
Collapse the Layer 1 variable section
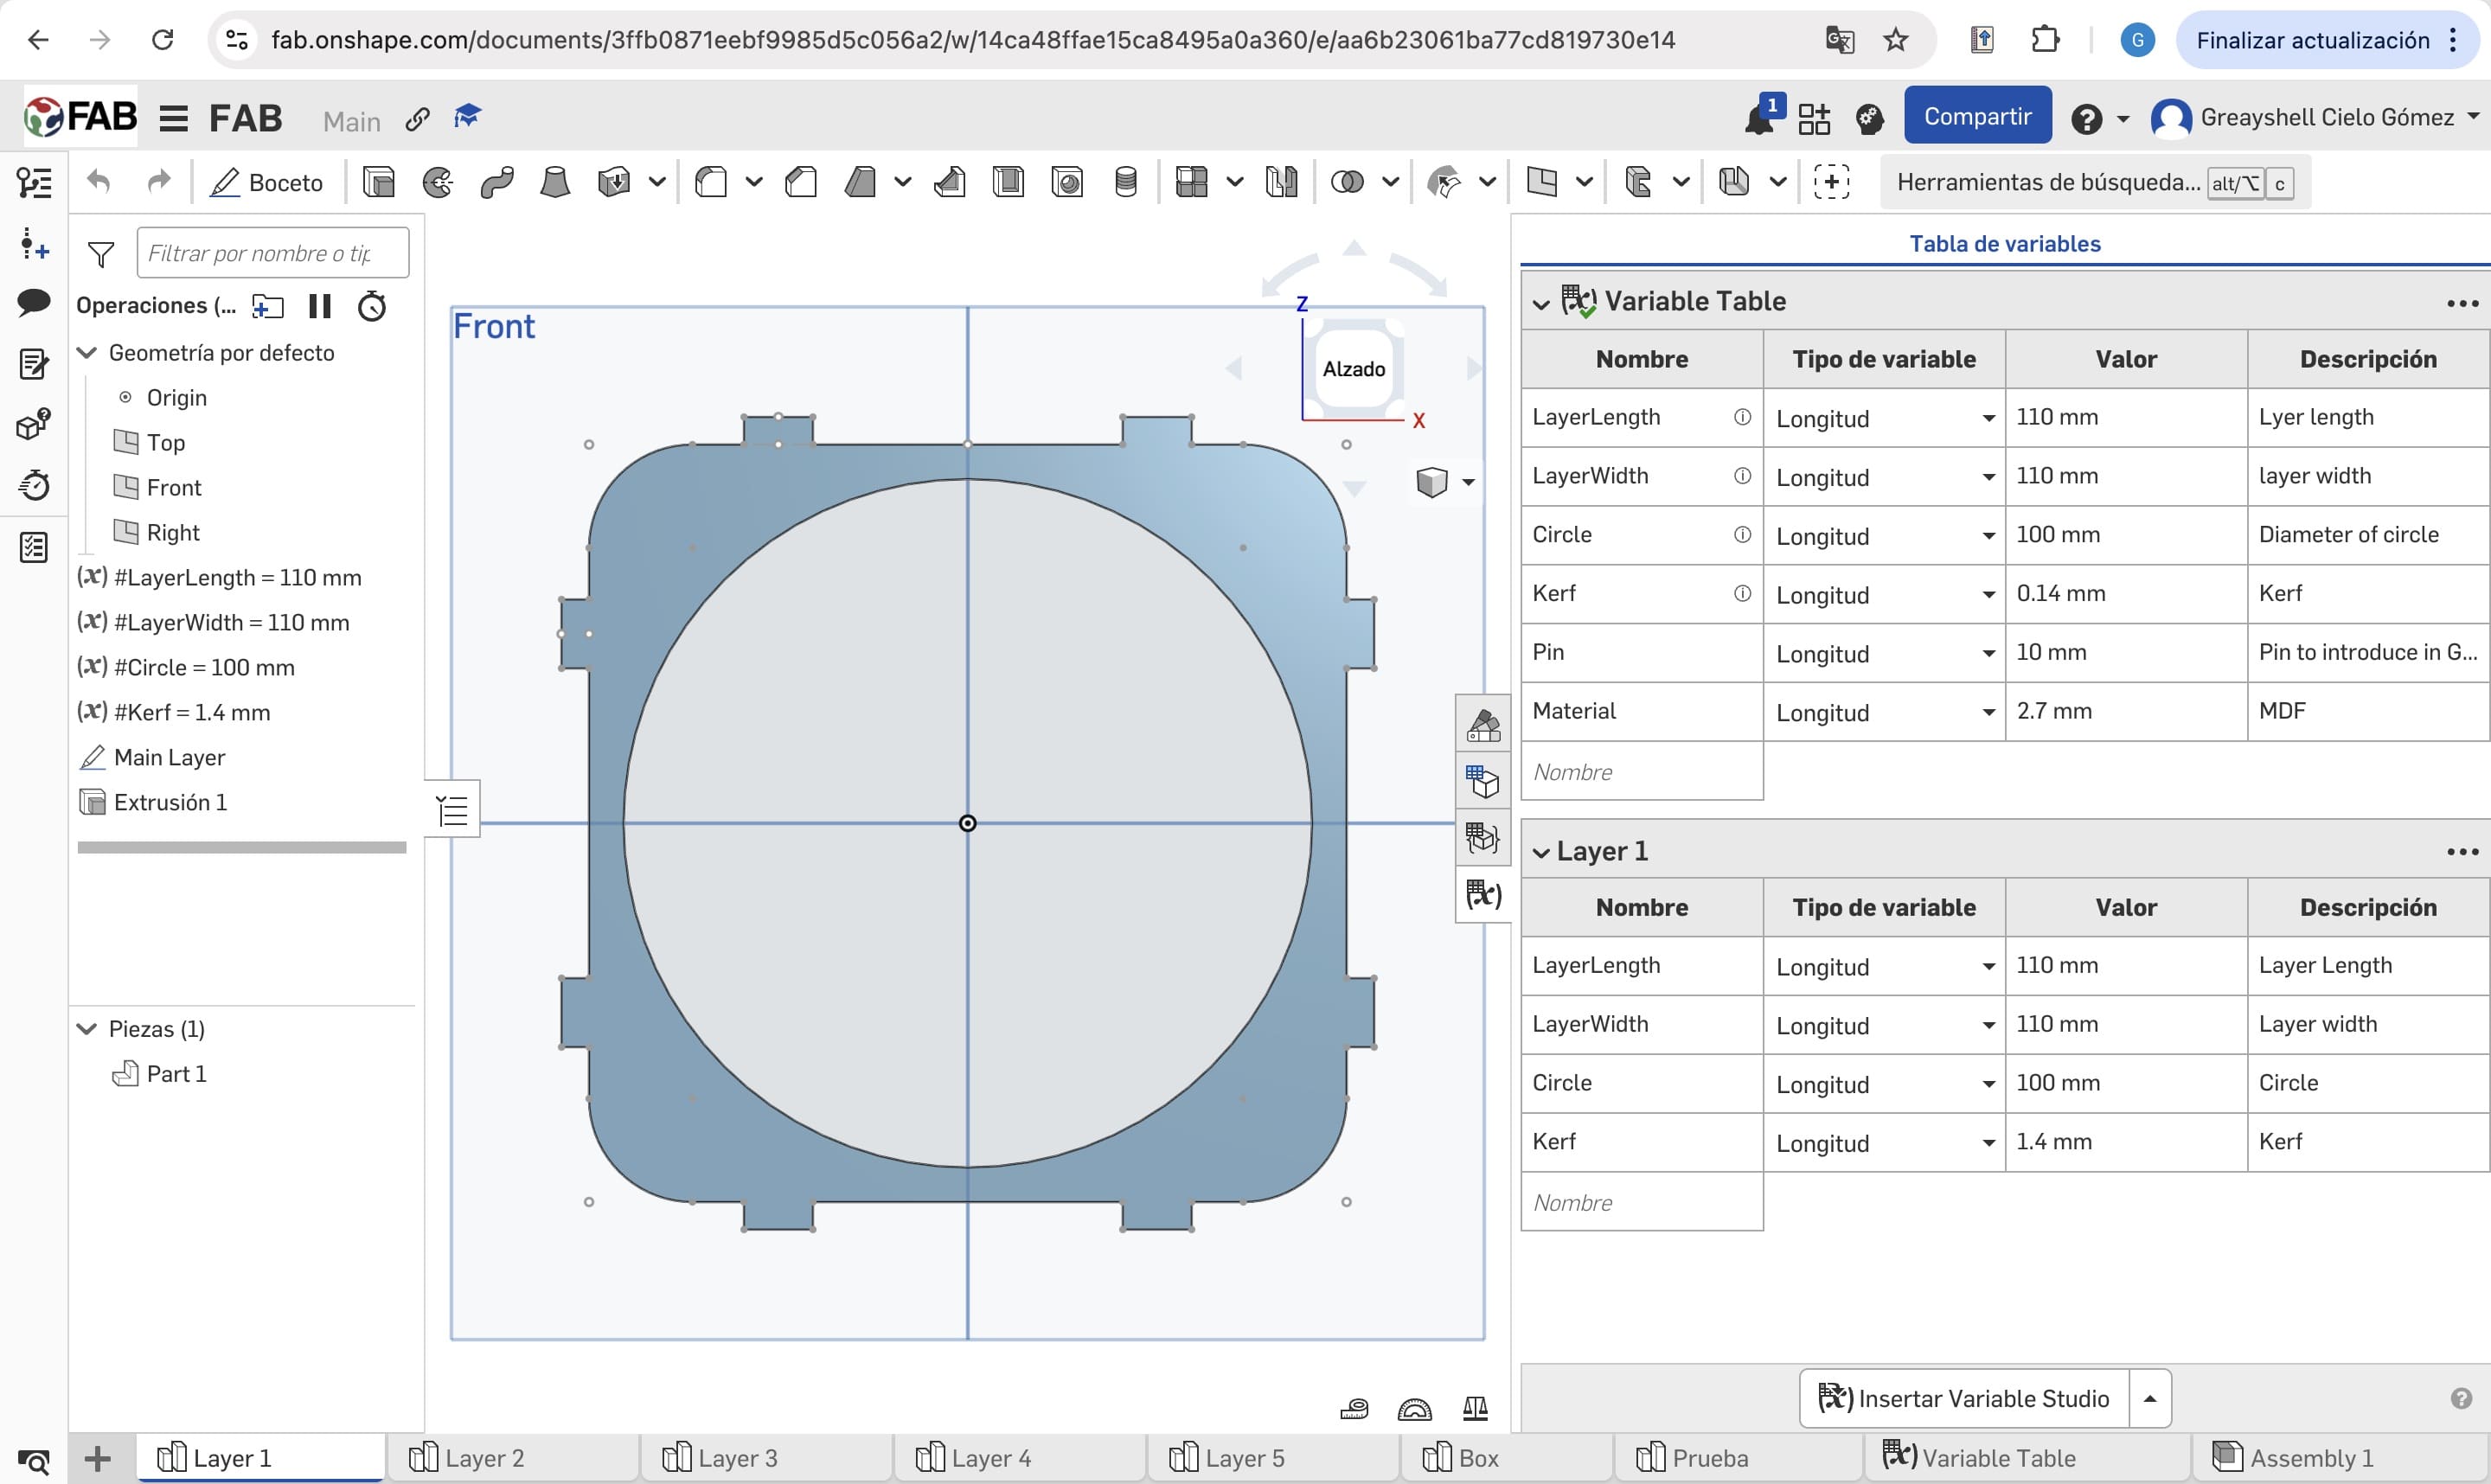[1541, 852]
